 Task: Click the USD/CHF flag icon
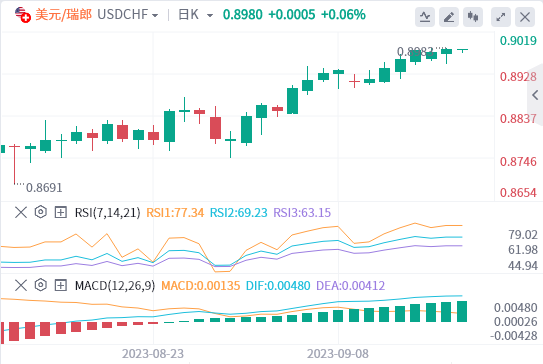pos(23,15)
